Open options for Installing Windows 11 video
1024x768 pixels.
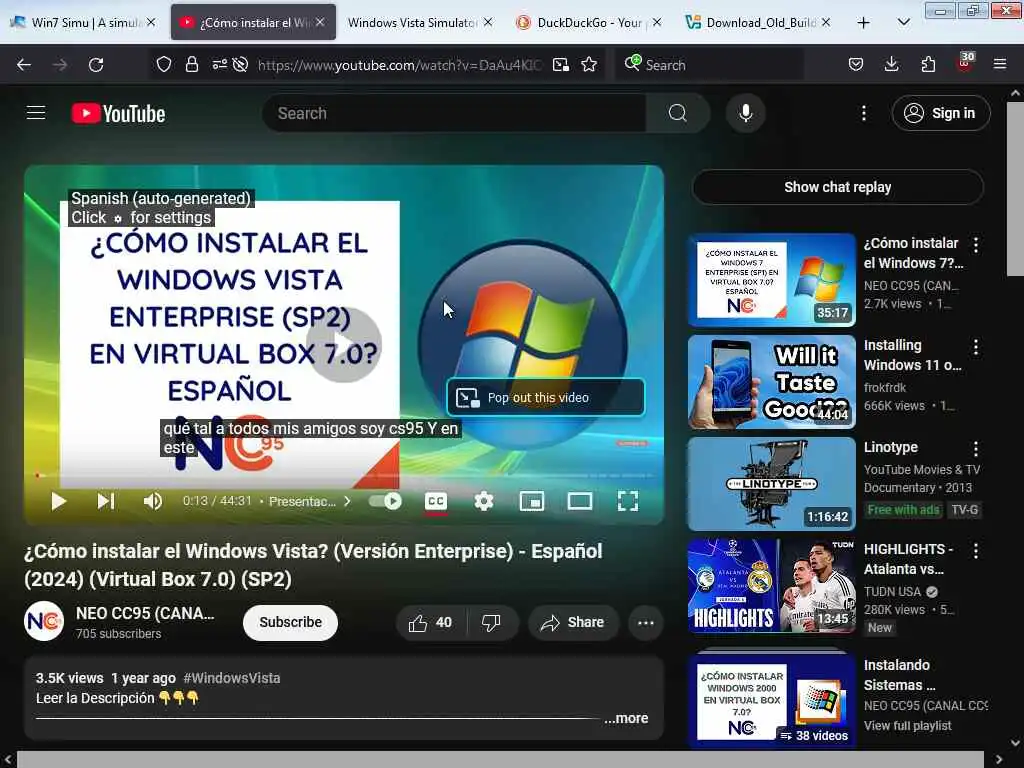(976, 347)
